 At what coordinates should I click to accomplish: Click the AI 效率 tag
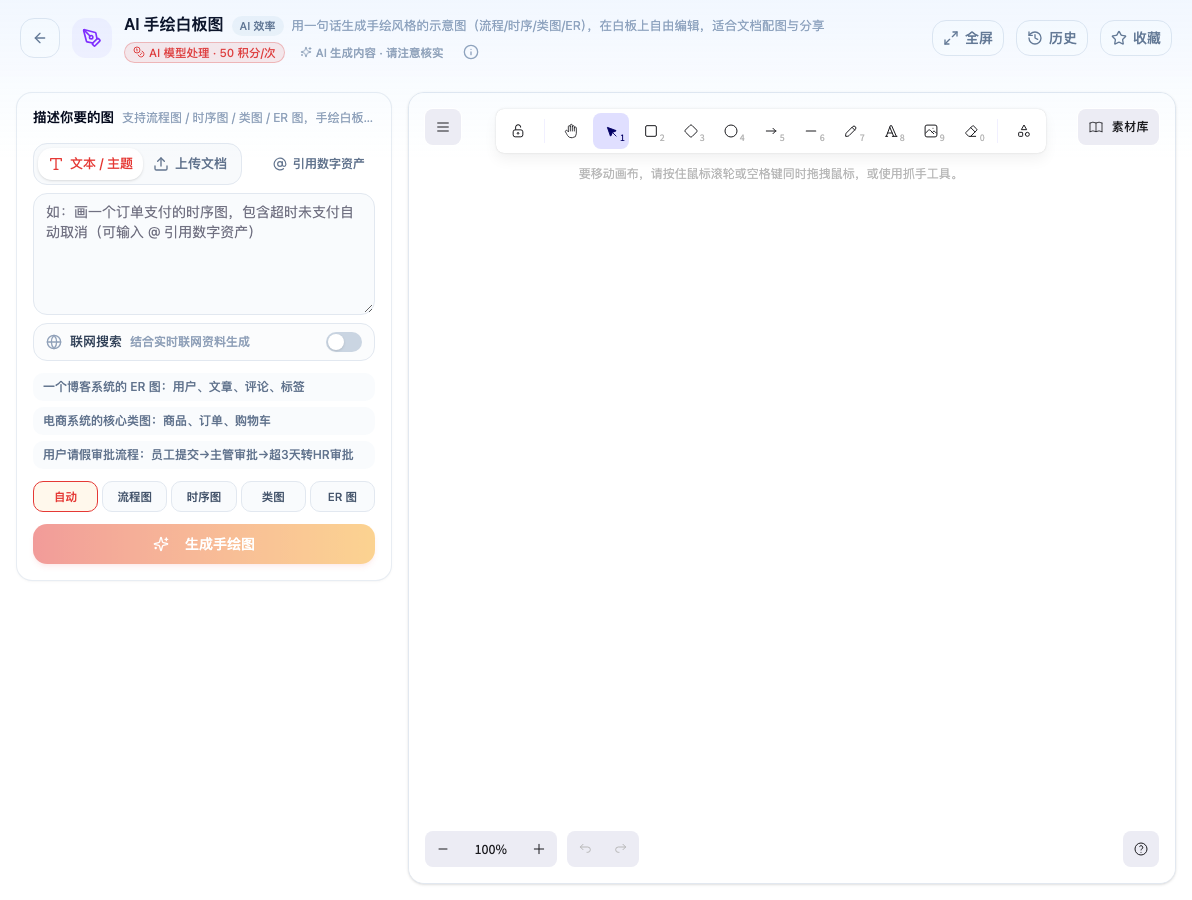tap(258, 26)
